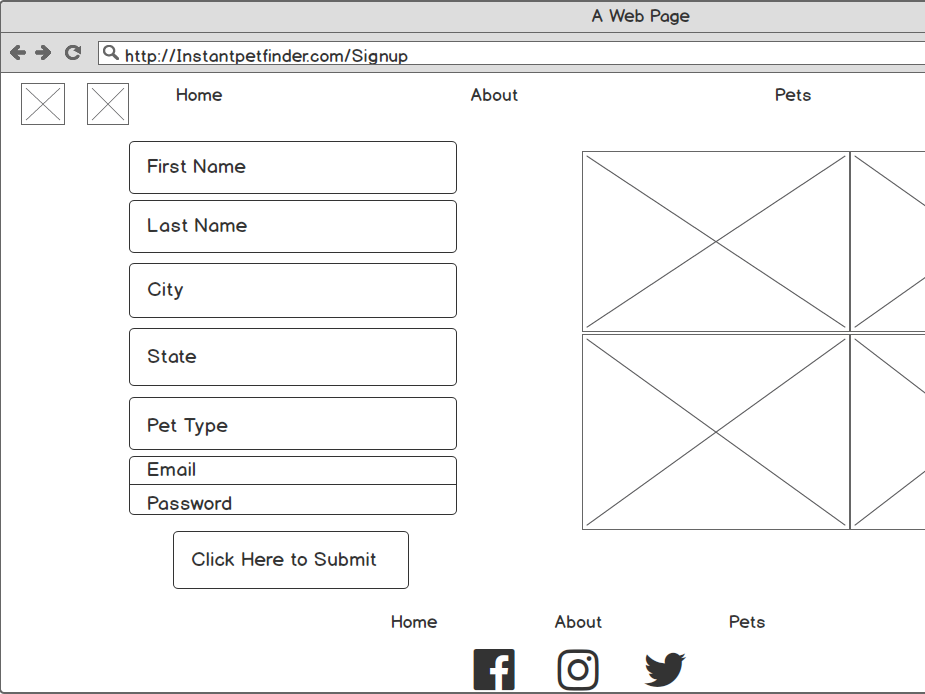The height and width of the screenshot is (694, 925).
Task: Click the address bar URL field
Action: (511, 53)
